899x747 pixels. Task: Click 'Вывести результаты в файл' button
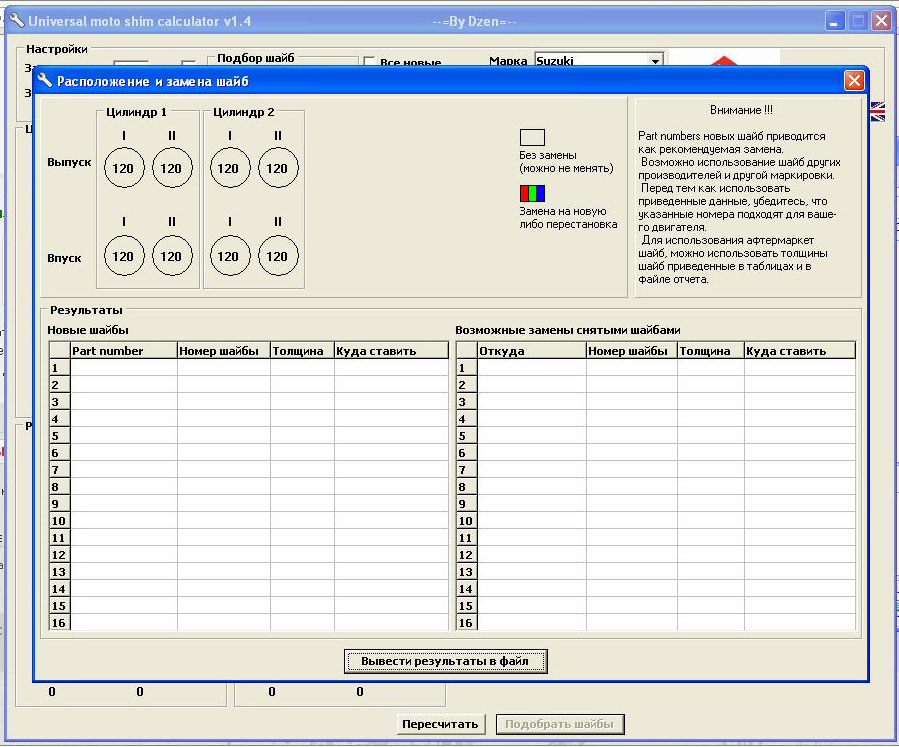(445, 661)
